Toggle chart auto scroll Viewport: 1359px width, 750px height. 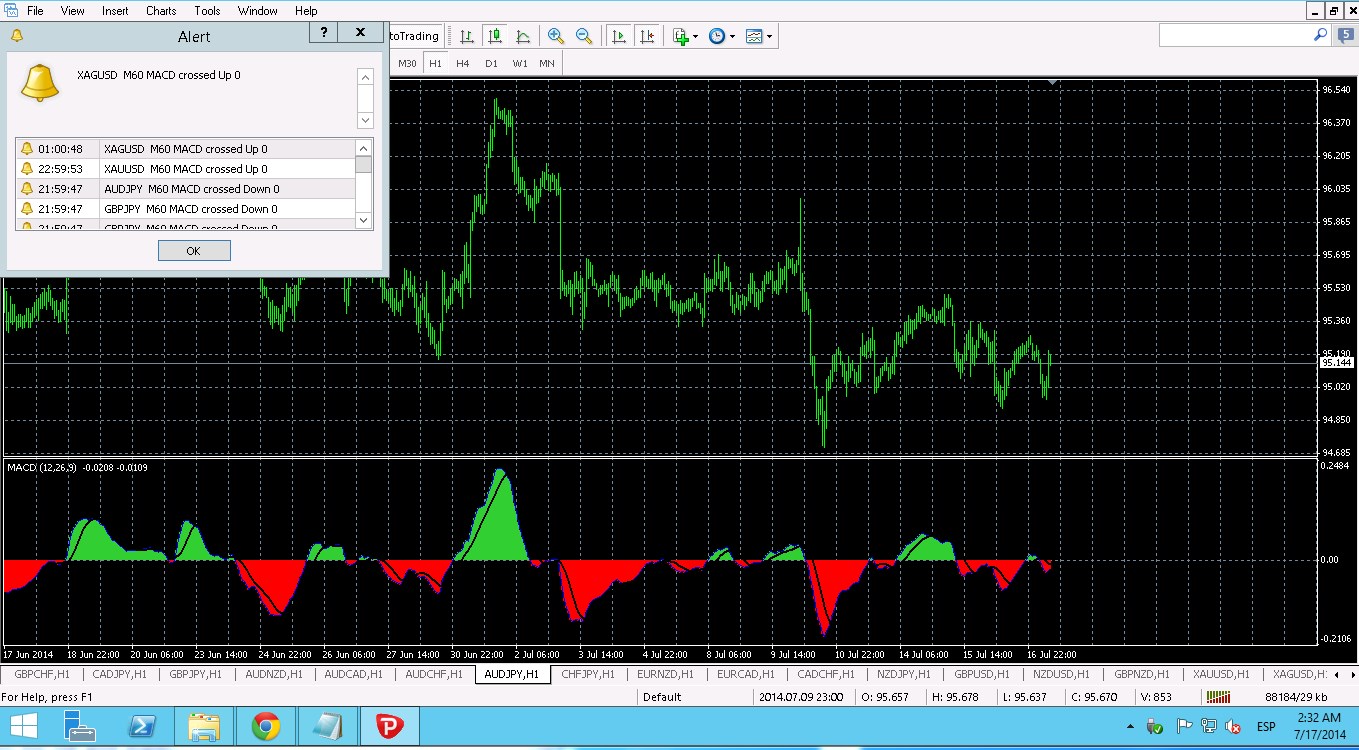pos(619,36)
